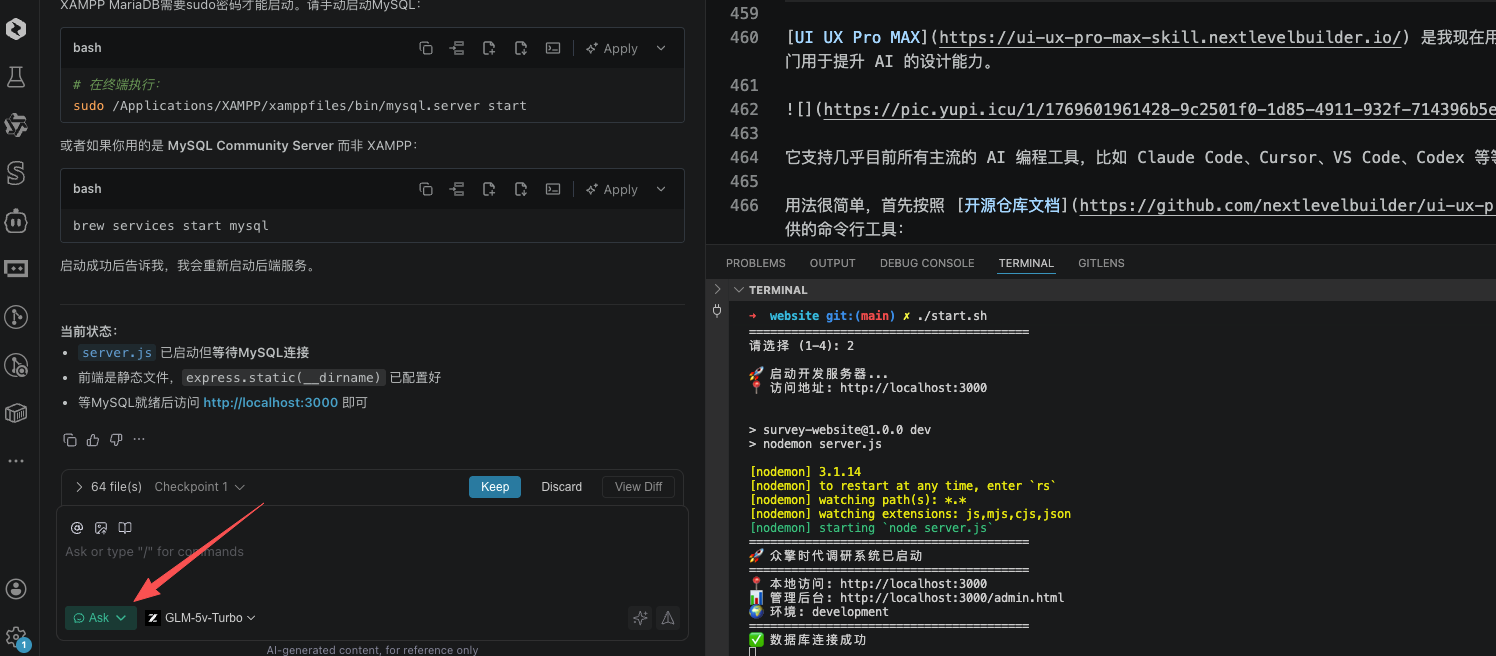Expand Apply options for brew services block
Screen dimensions: 1496x656
(661, 189)
